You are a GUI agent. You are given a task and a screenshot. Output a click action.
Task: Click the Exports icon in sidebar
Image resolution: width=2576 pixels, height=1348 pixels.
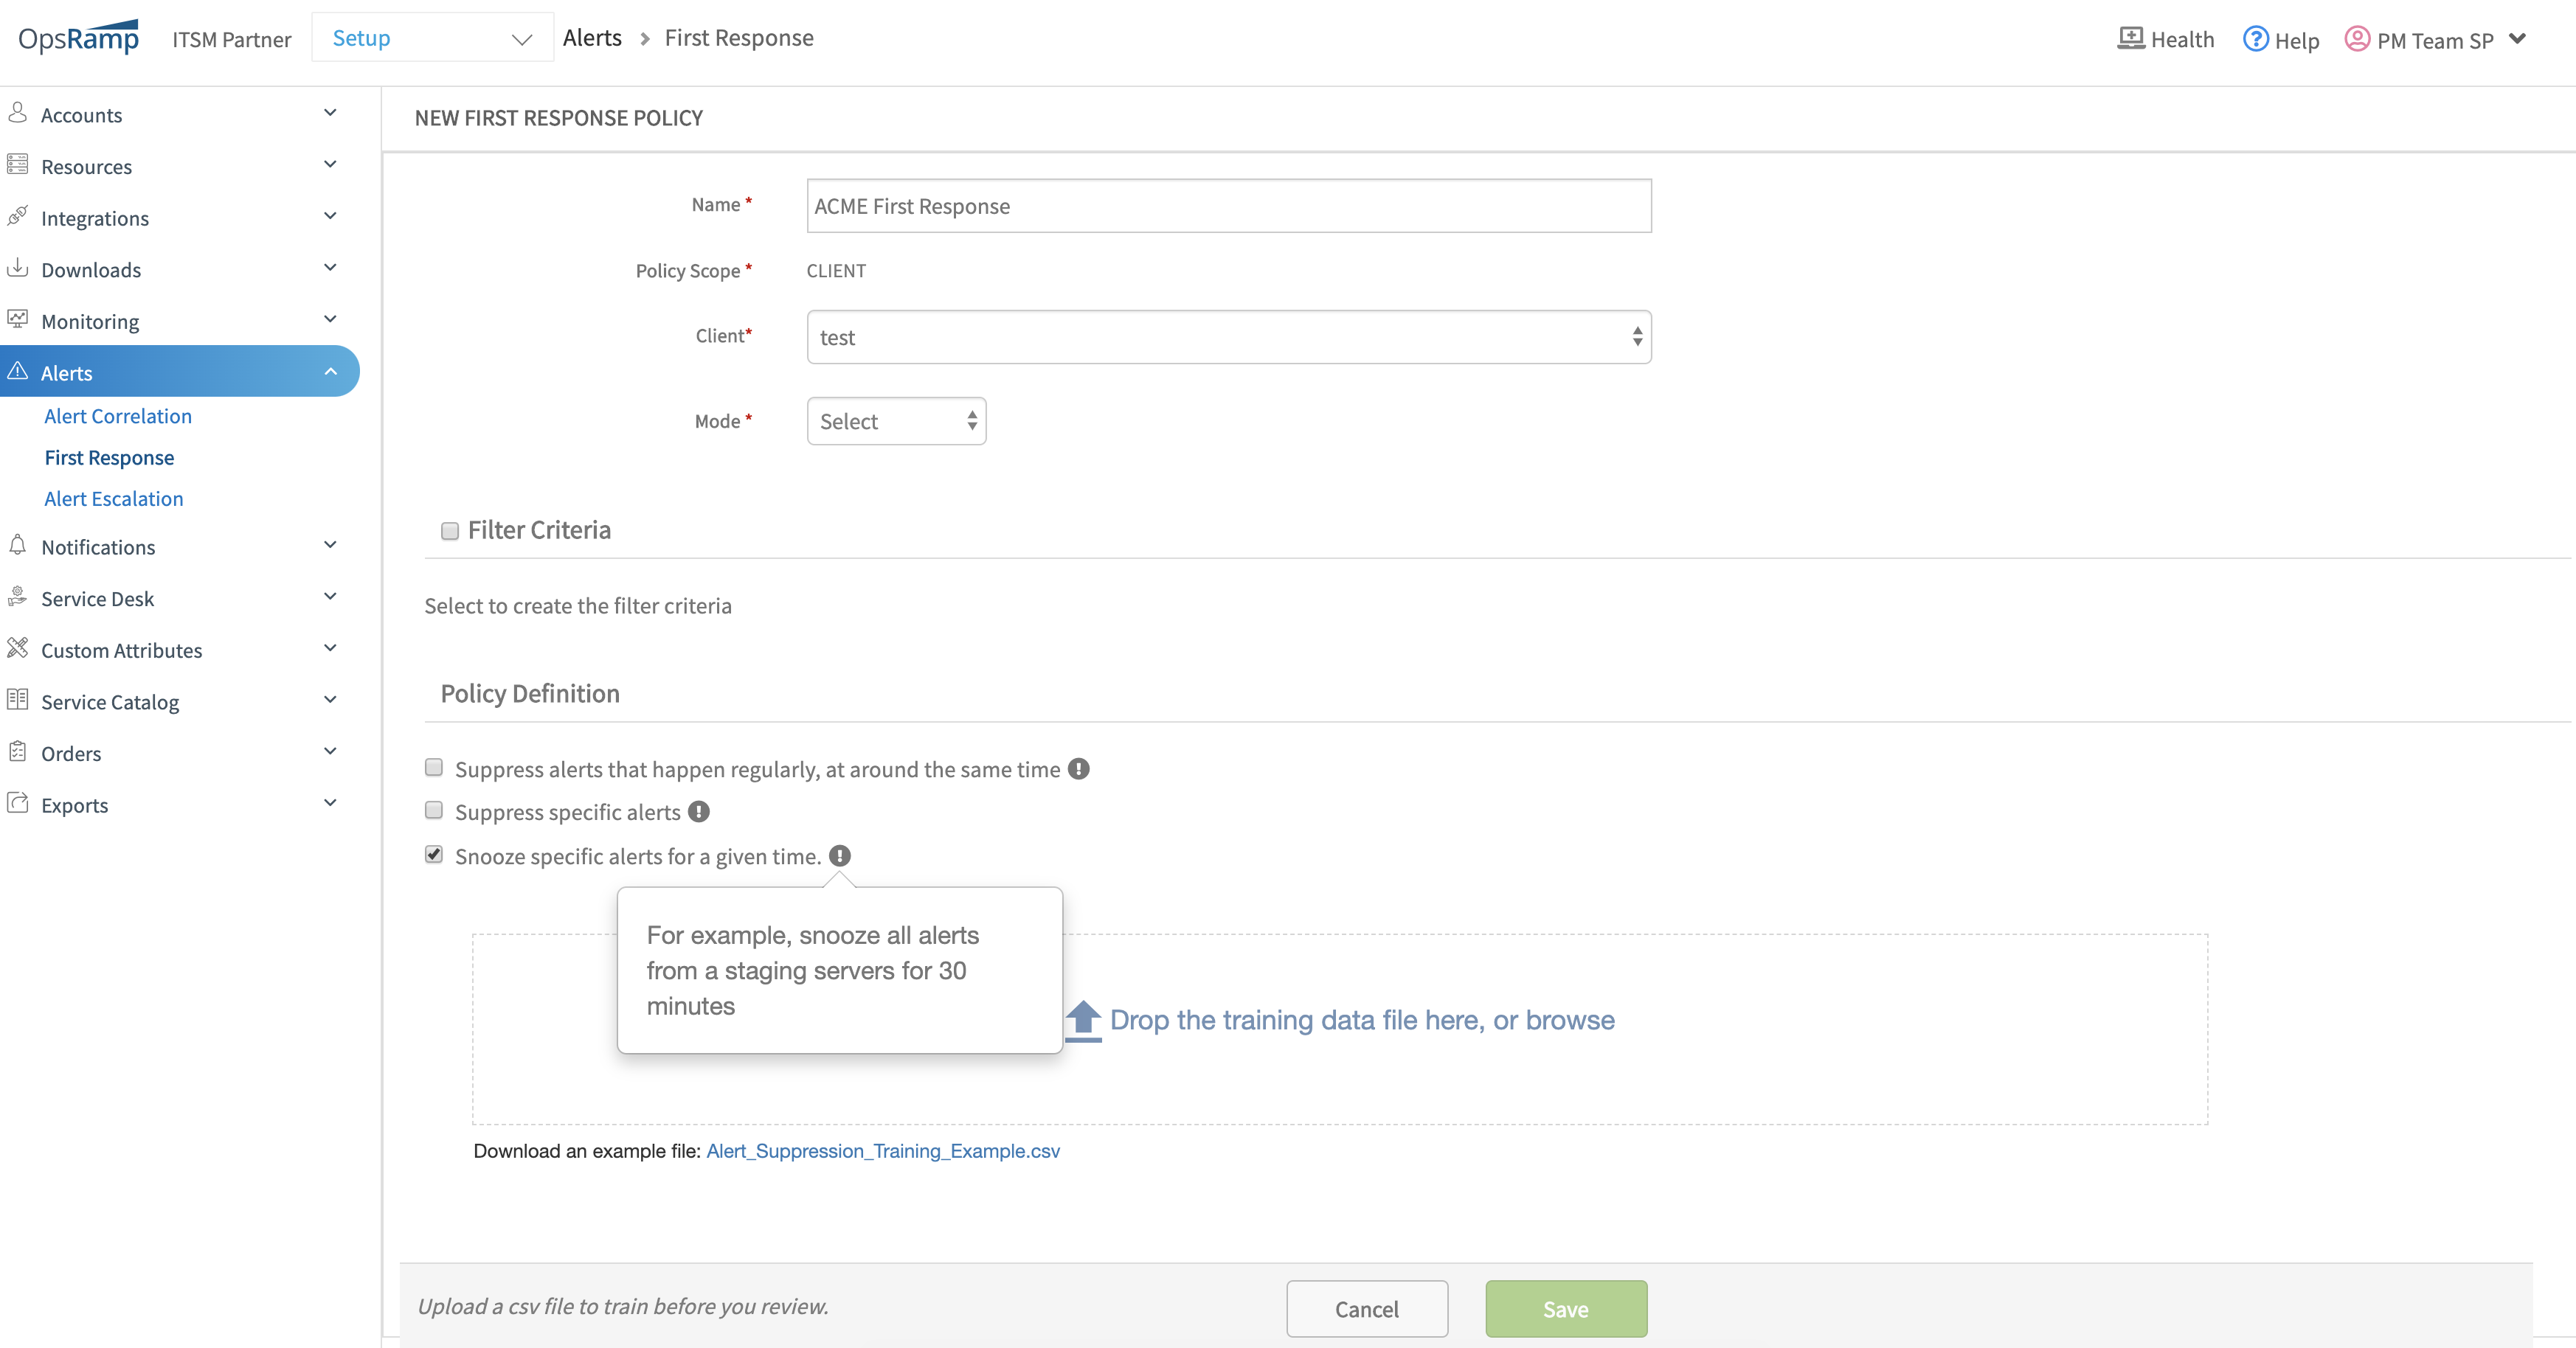coord(17,803)
